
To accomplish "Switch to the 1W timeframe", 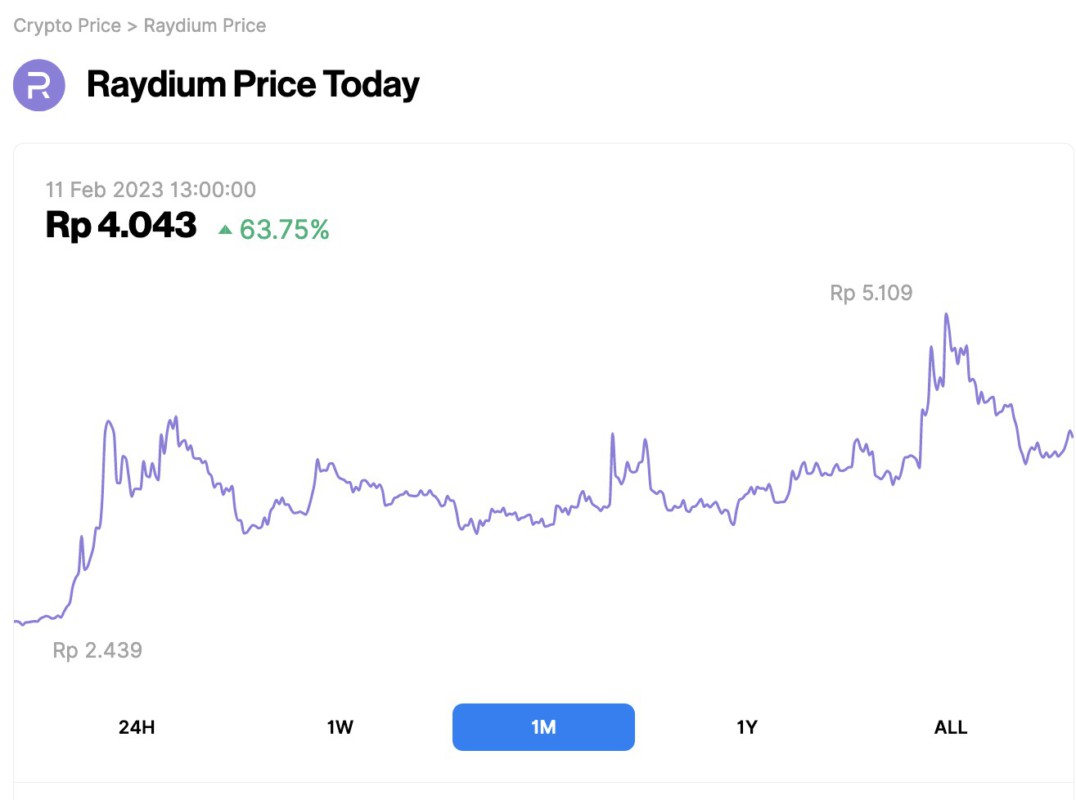I will [340, 727].
